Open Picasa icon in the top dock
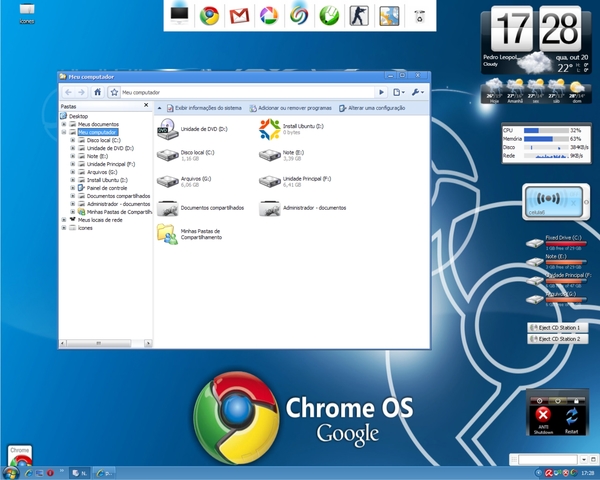 point(269,16)
